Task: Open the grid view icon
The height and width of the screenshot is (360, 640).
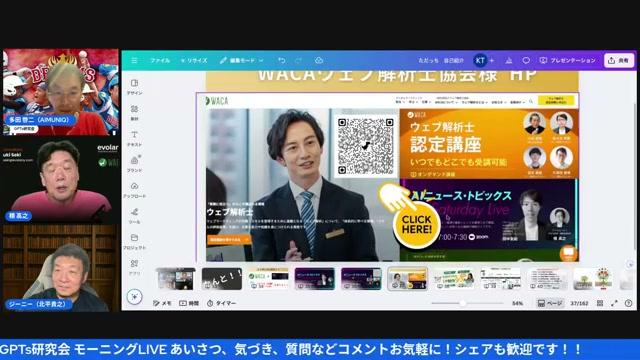Action: pyautogui.click(x=600, y=303)
